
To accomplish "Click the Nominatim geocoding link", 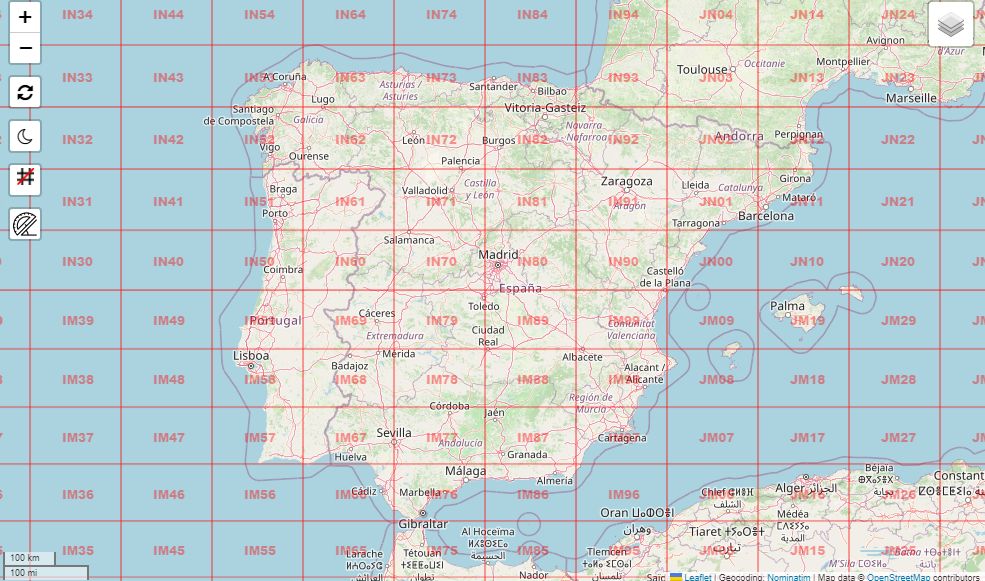I will pyautogui.click(x=788, y=577).
